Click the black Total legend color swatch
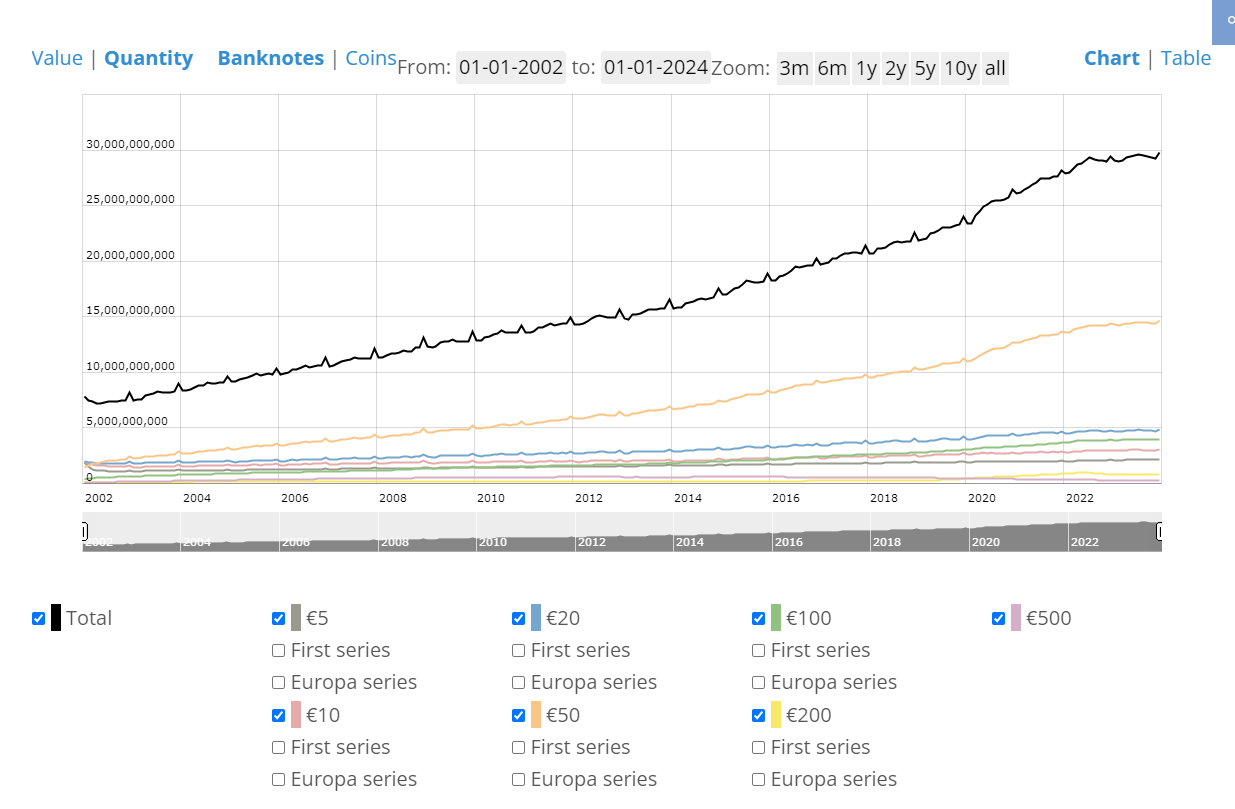The width and height of the screenshot is (1235, 809). (56, 618)
